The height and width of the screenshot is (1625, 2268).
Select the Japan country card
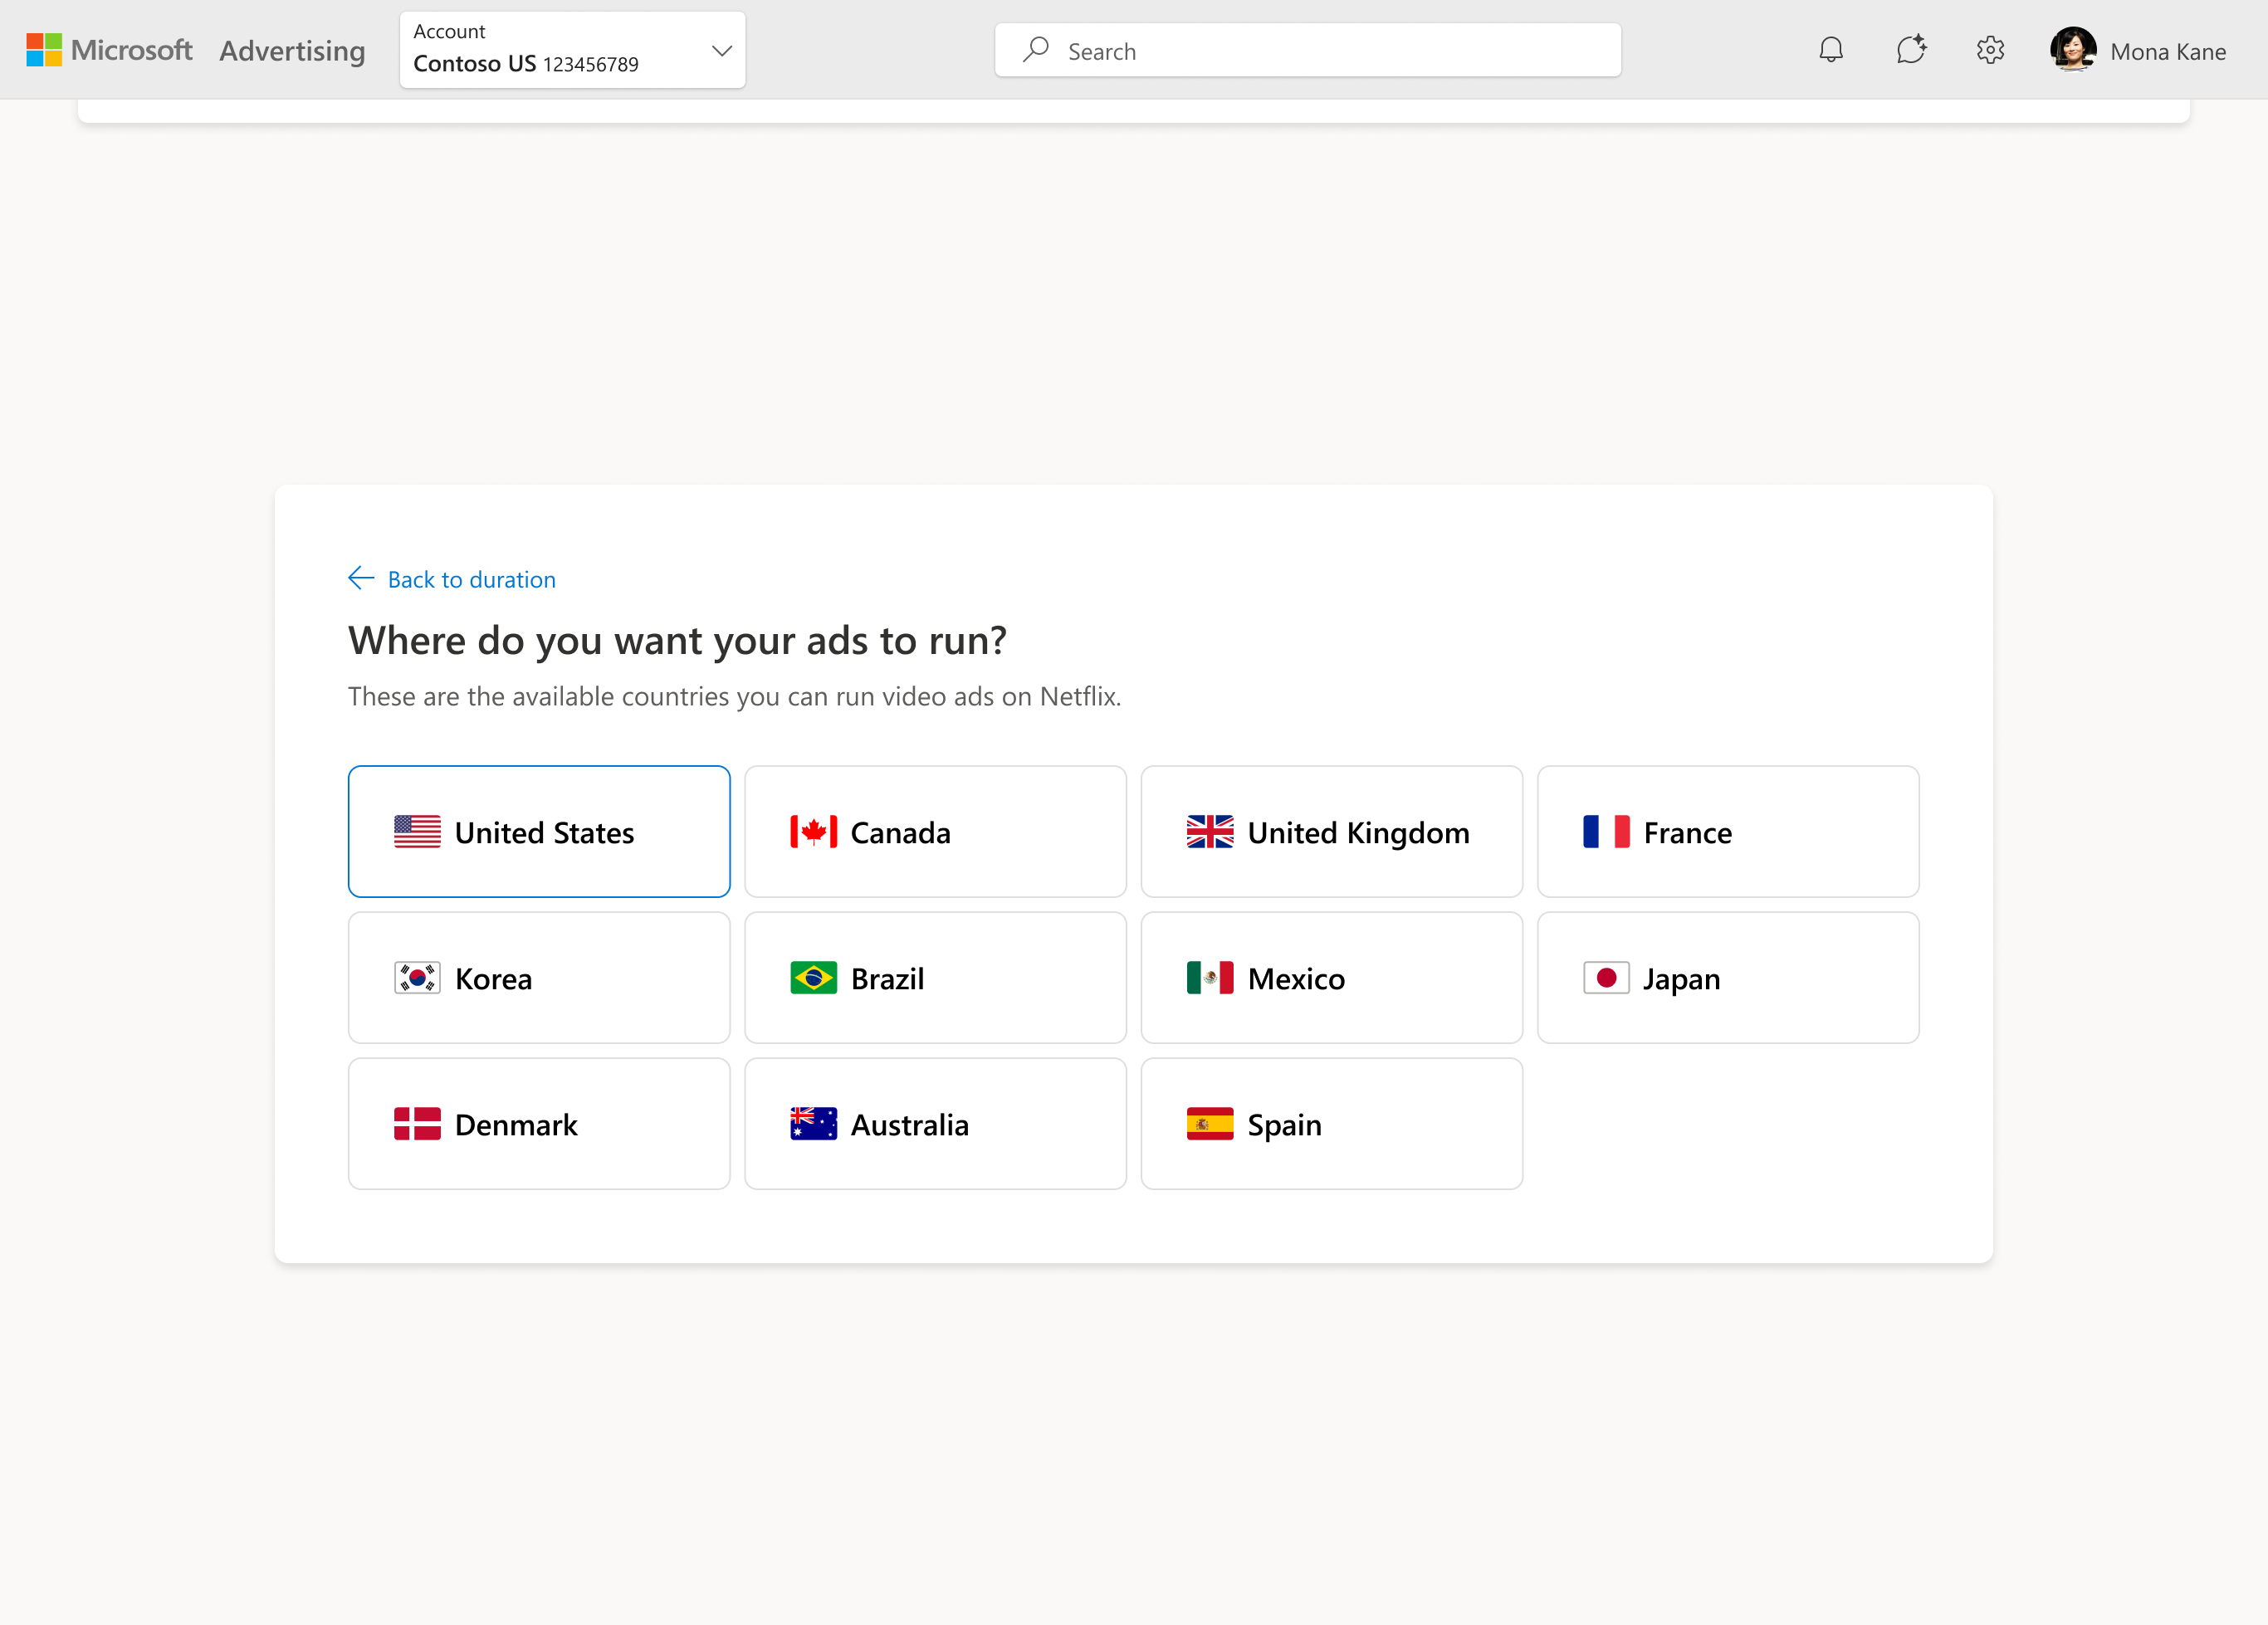(x=1728, y=978)
